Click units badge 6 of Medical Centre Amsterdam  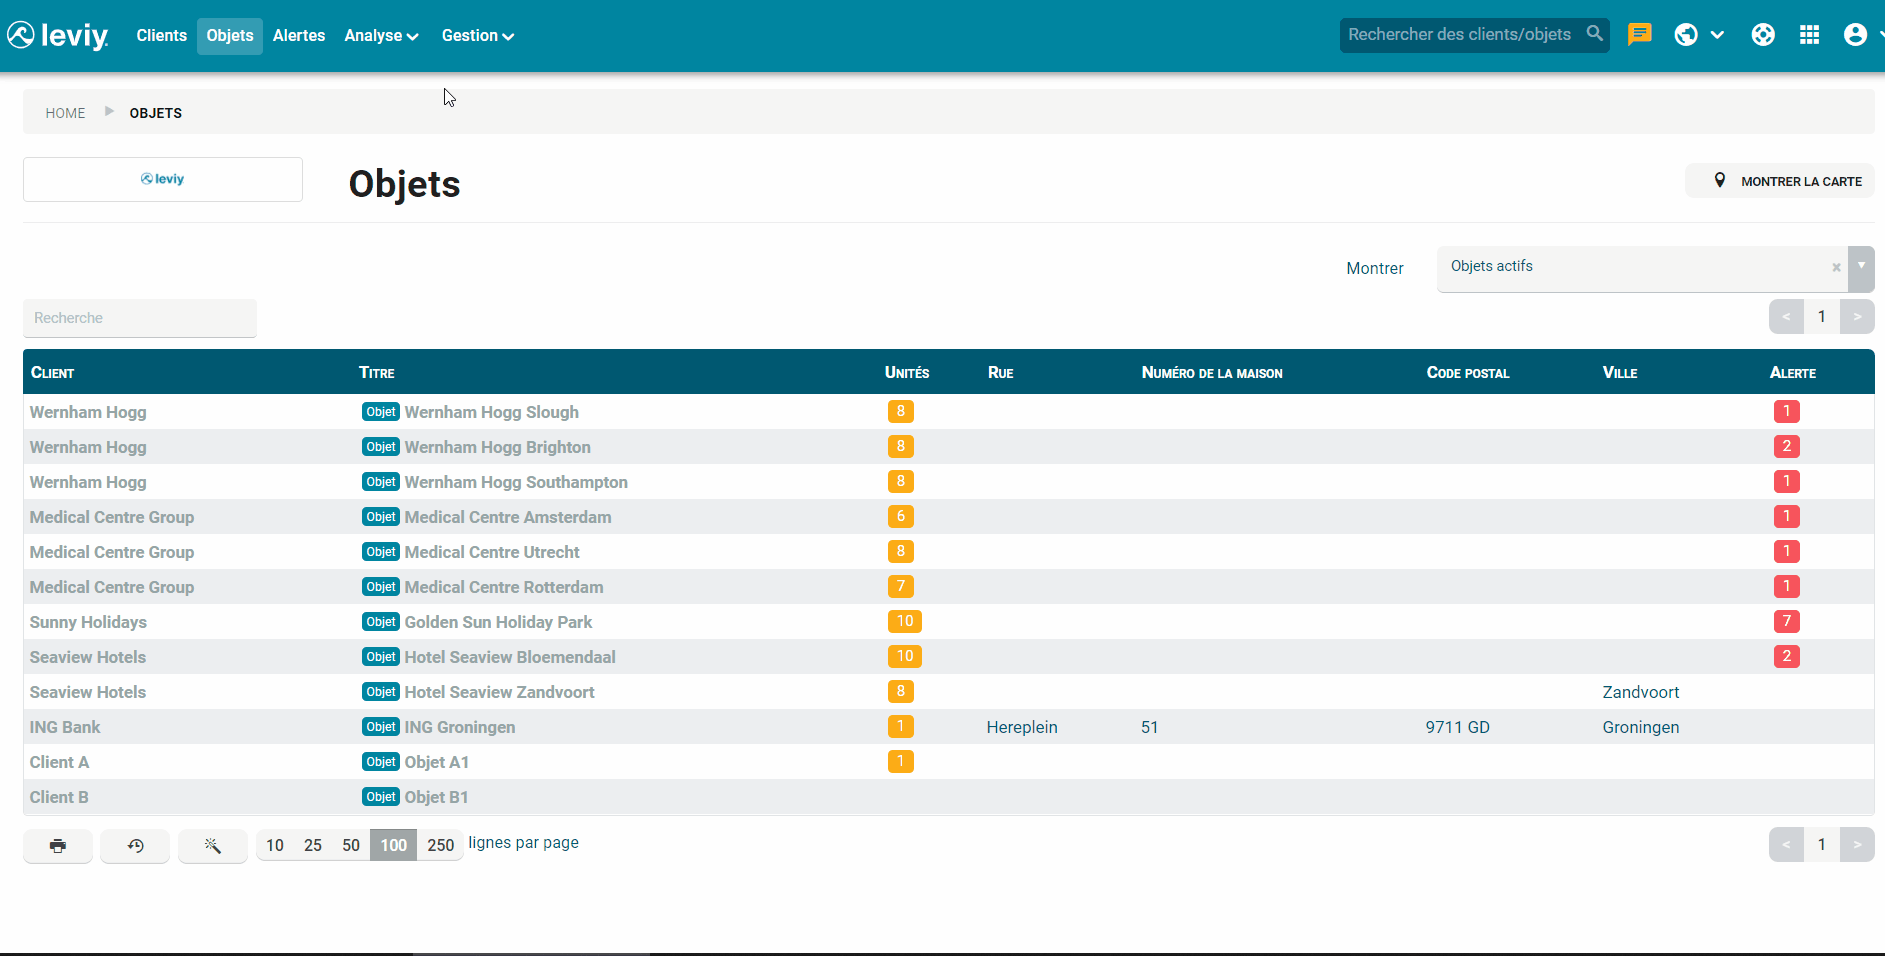pyautogui.click(x=901, y=517)
